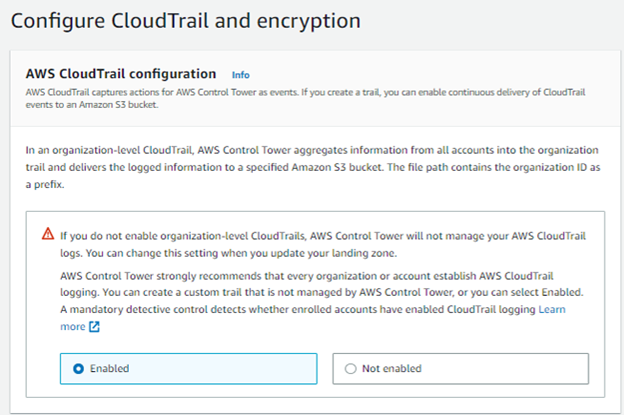
Task: Click the 'Learn' hyperlink after CloudTrail logging
Action: [552, 309]
